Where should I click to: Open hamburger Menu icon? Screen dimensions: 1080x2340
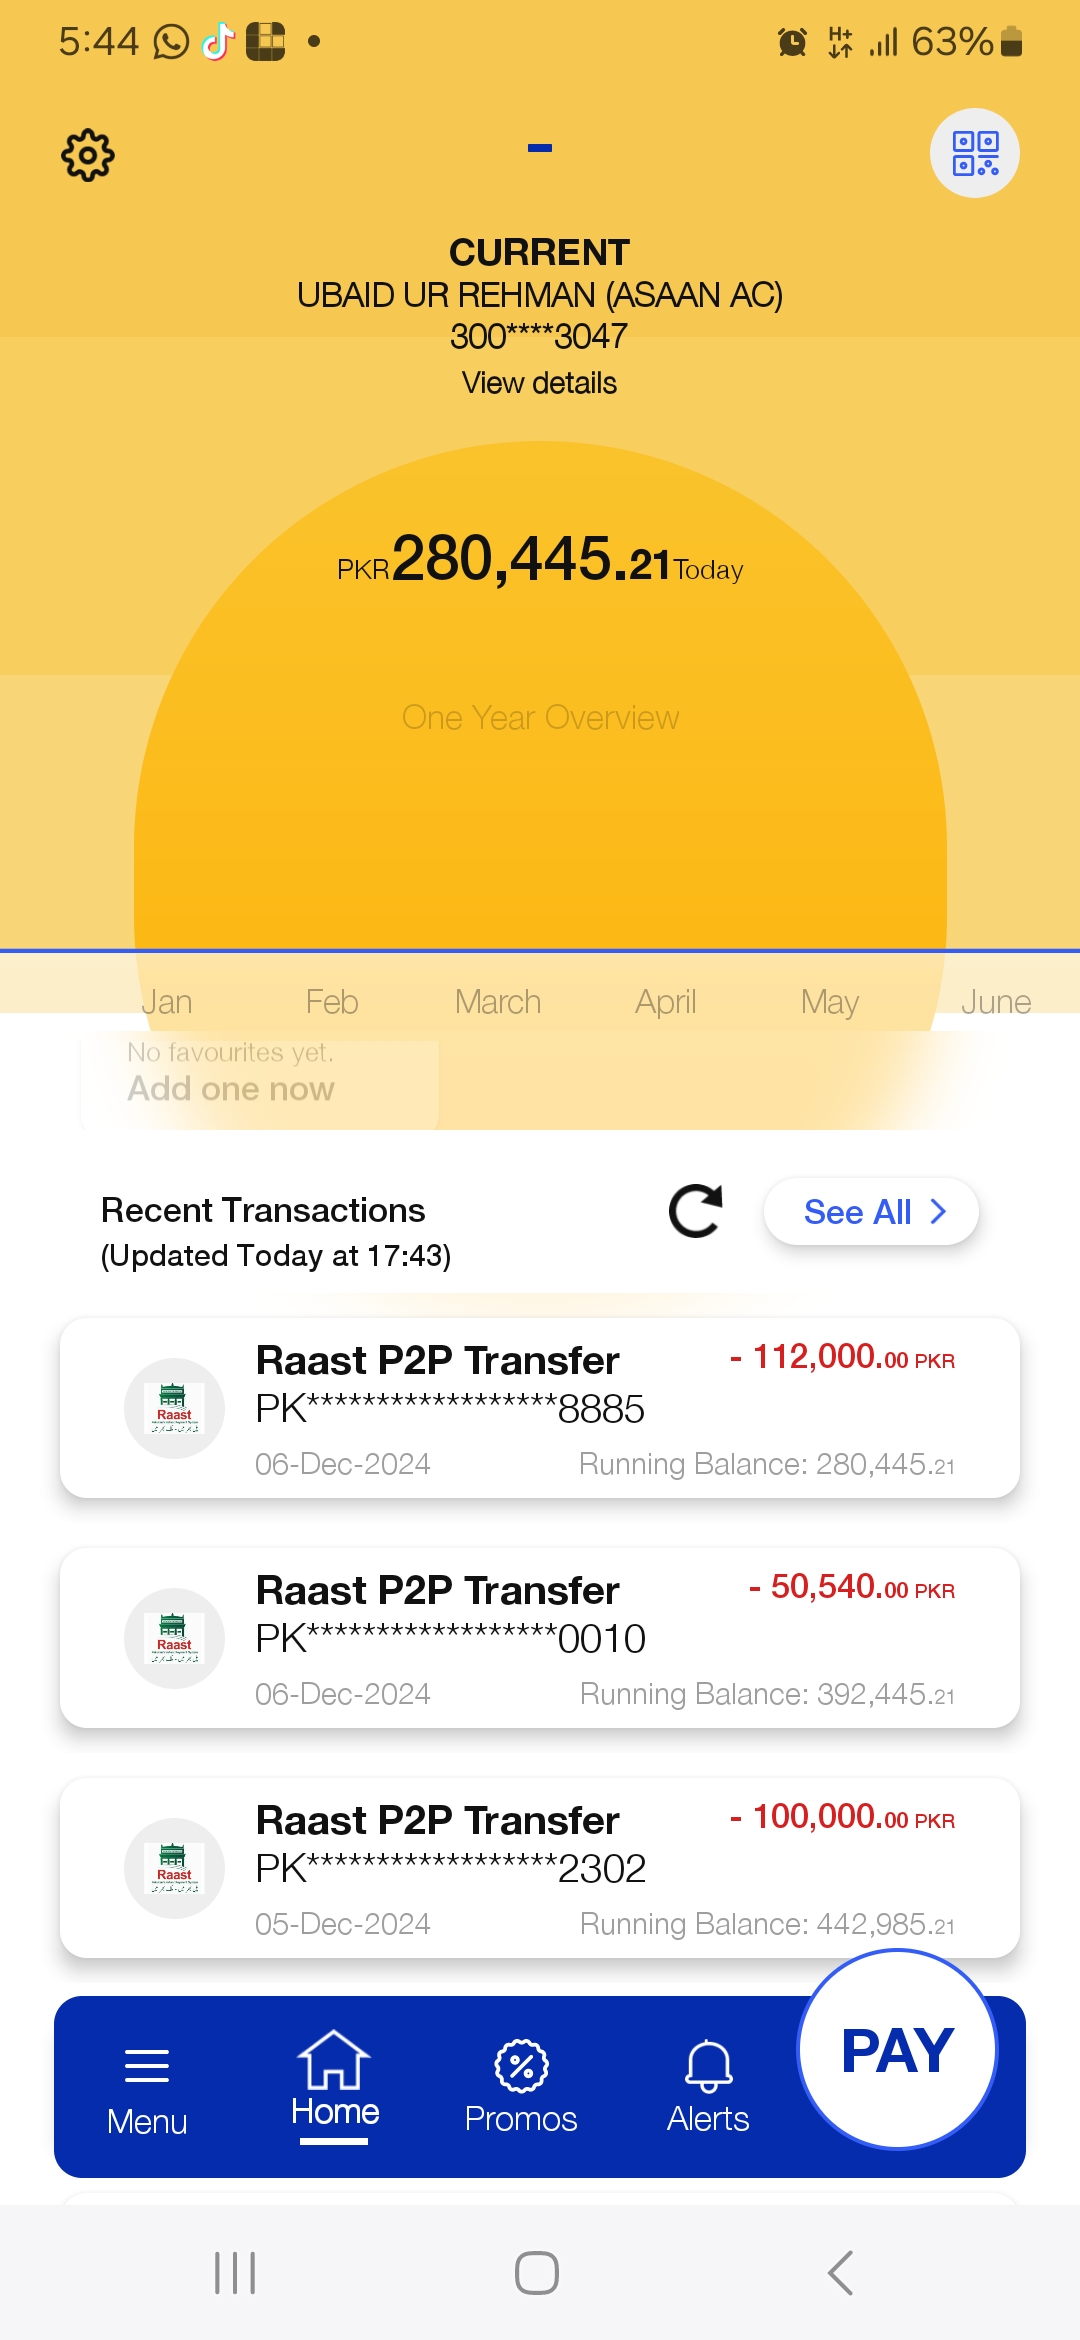147,2066
